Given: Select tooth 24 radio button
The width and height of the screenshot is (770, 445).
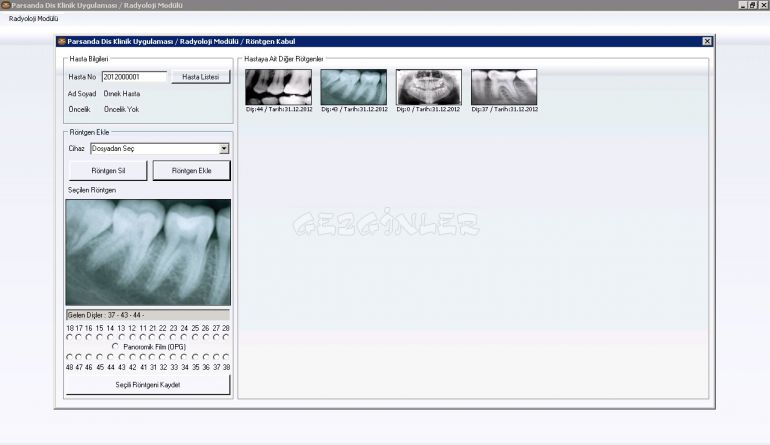Looking at the screenshot, I should 184,337.
